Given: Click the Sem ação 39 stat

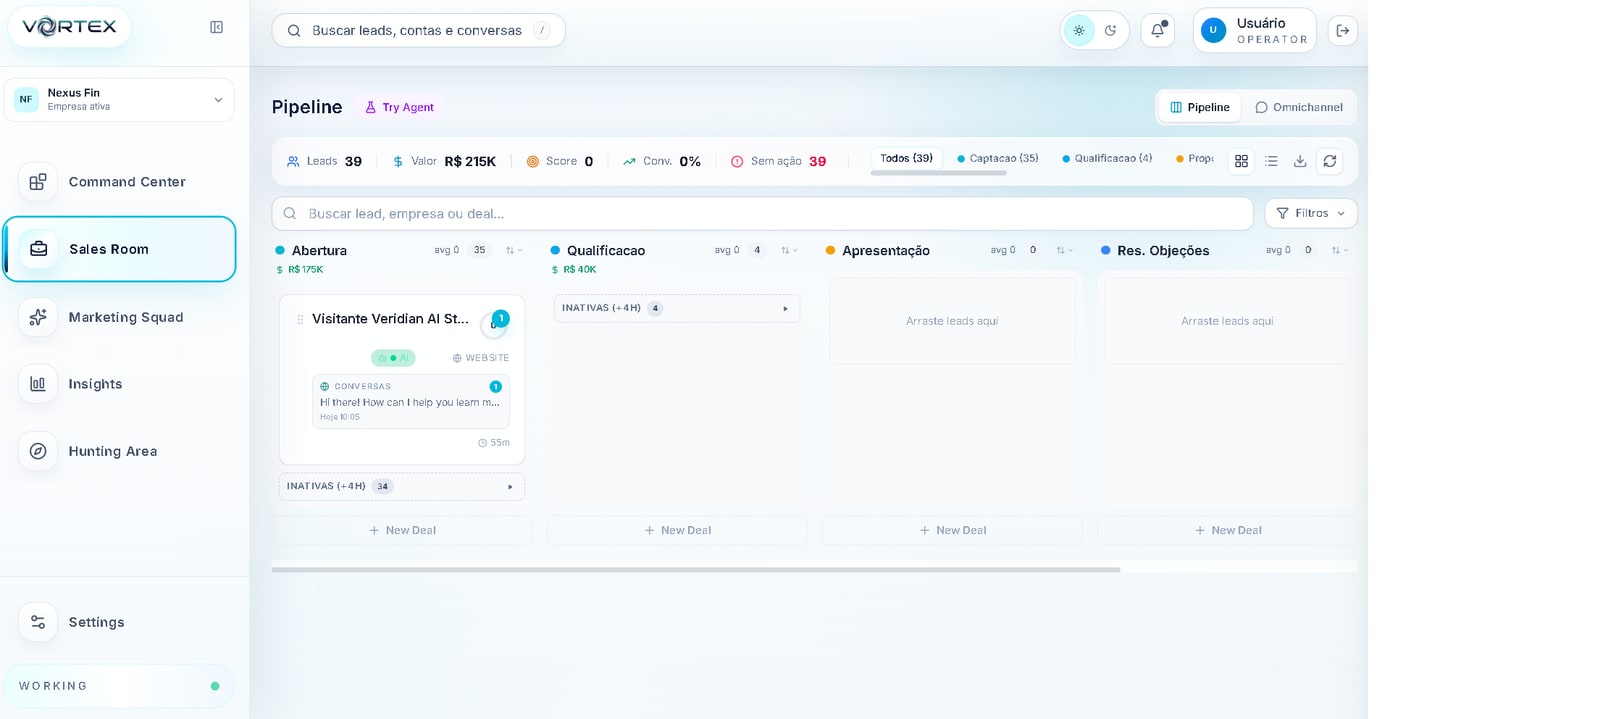Looking at the screenshot, I should [x=778, y=161].
